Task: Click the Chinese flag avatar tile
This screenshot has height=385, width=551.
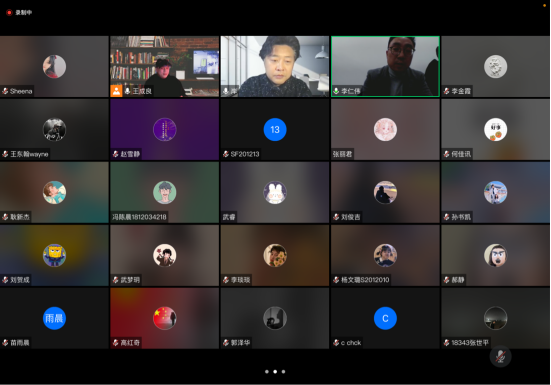Action: pyautogui.click(x=164, y=318)
